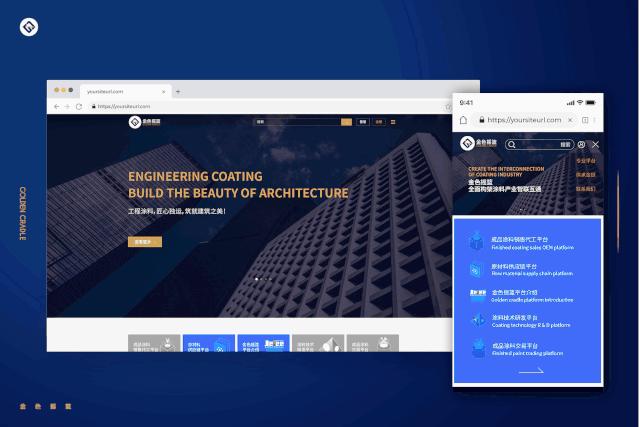Click CREATE THE INTERCONNECTION text on mobile
The height and width of the screenshot is (427, 639).
506,169
